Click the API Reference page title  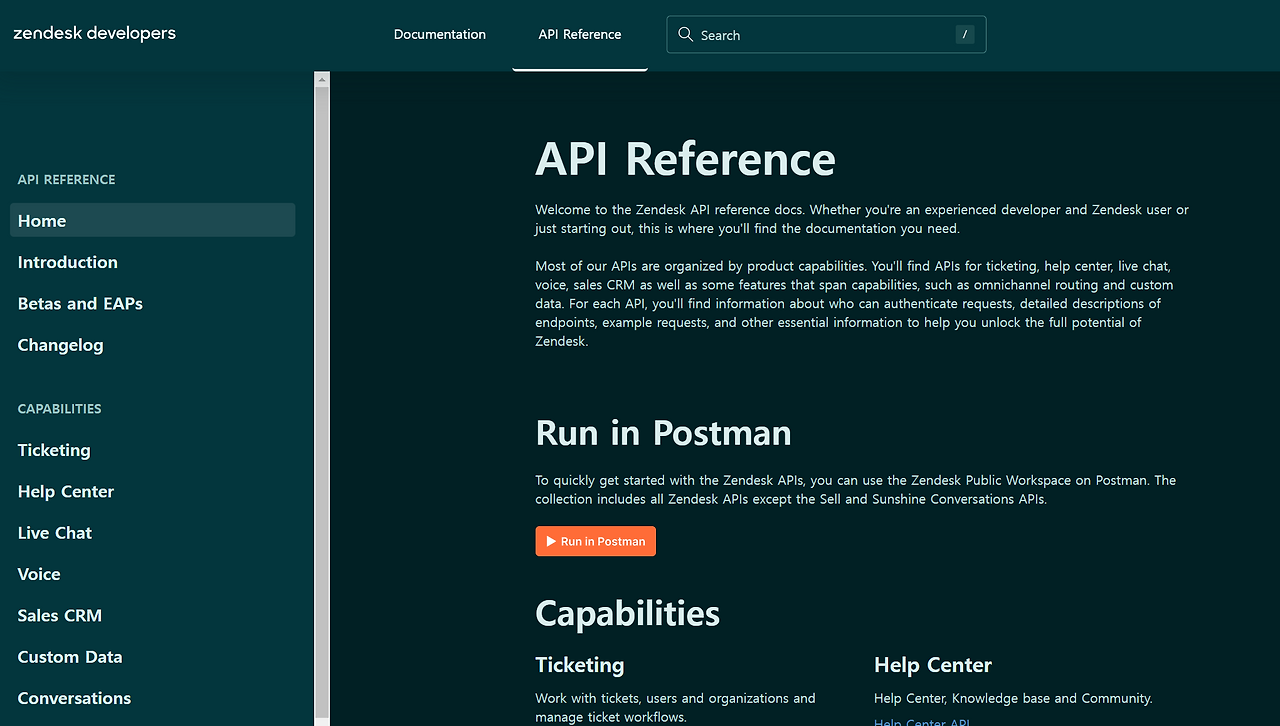point(685,159)
